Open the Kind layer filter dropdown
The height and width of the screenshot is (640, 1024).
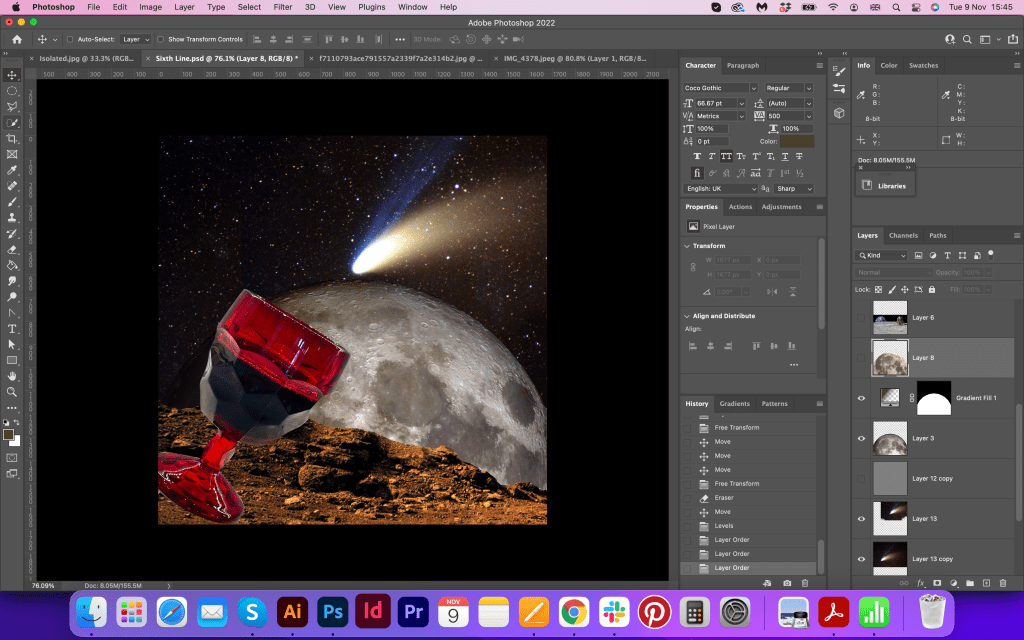click(x=882, y=255)
